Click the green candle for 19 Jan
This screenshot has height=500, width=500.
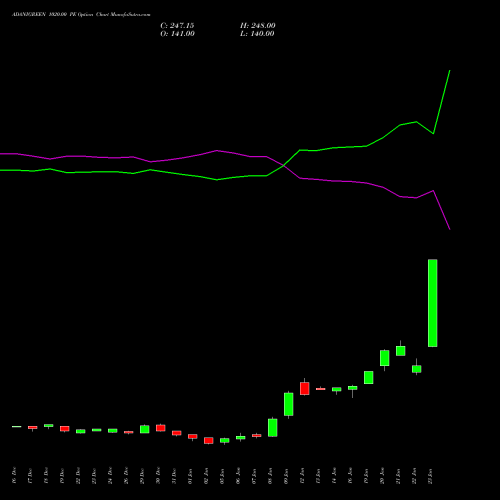pyautogui.click(x=369, y=377)
